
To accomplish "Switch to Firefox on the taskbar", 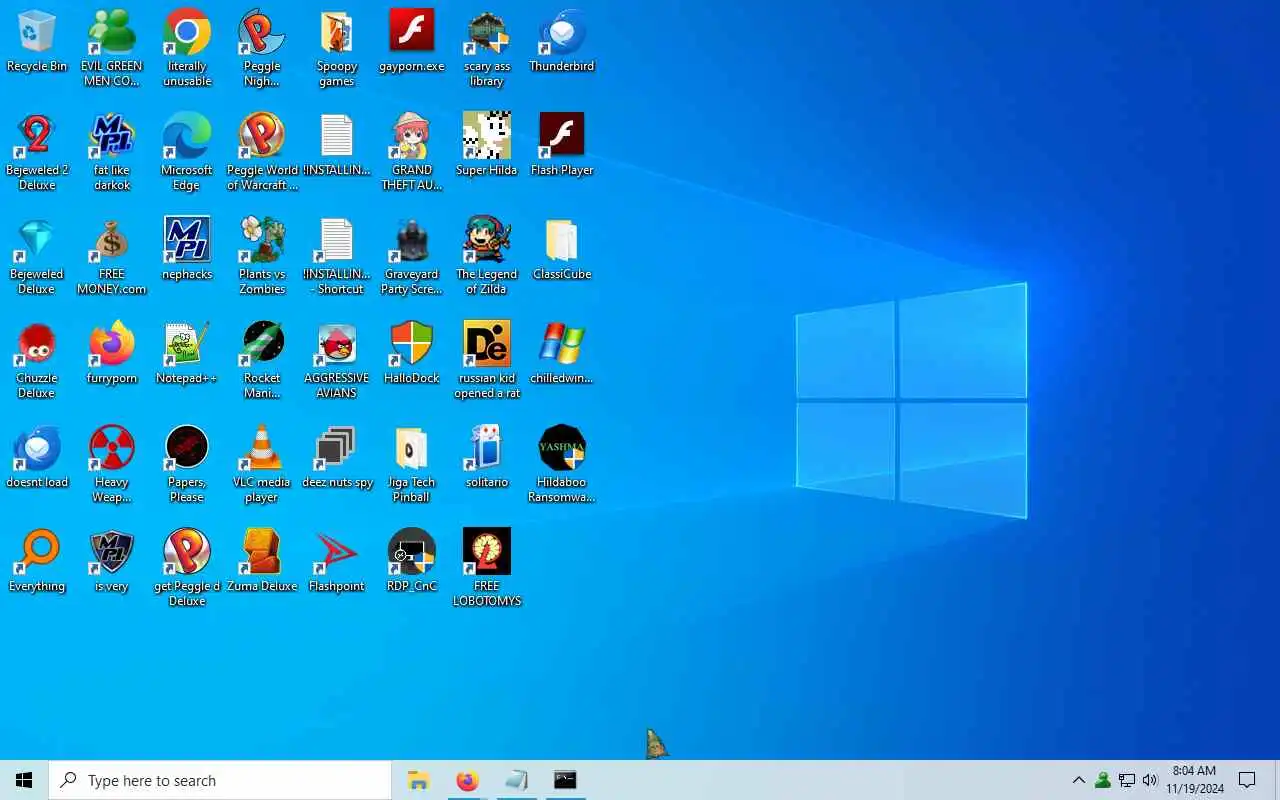I will (467, 780).
